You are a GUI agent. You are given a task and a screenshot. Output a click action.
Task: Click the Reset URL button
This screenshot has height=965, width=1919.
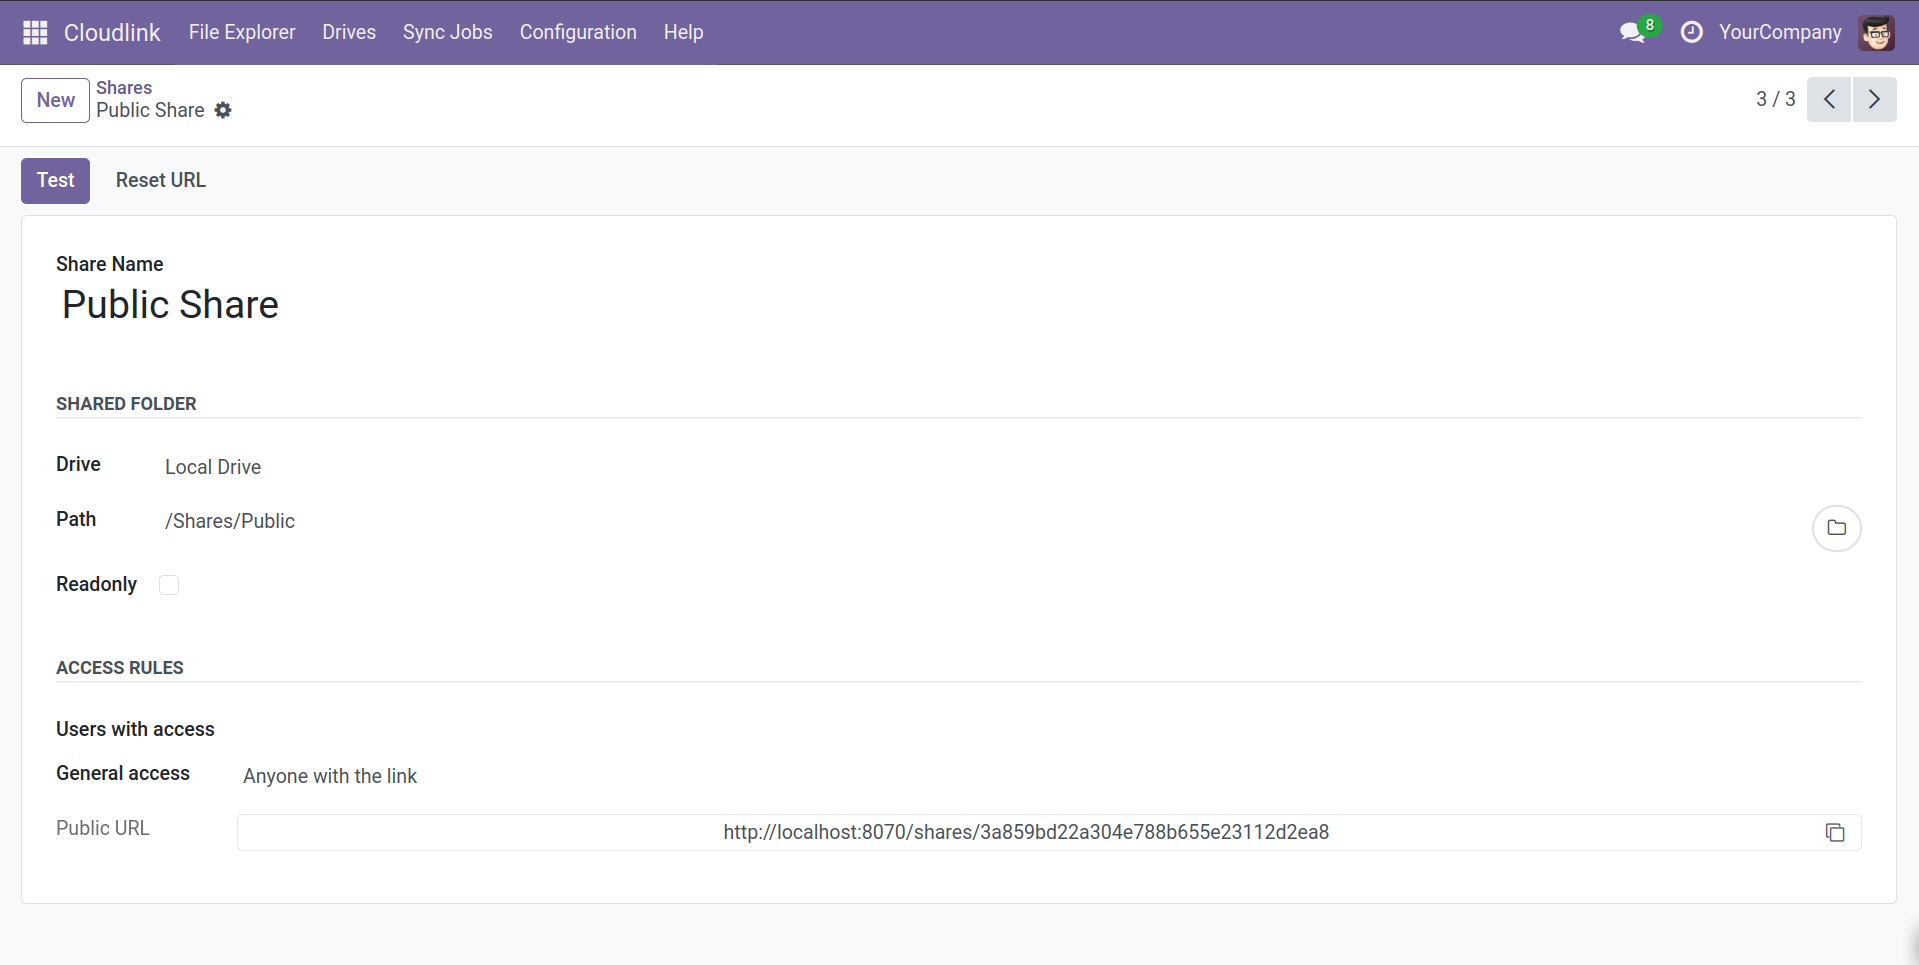pos(160,181)
